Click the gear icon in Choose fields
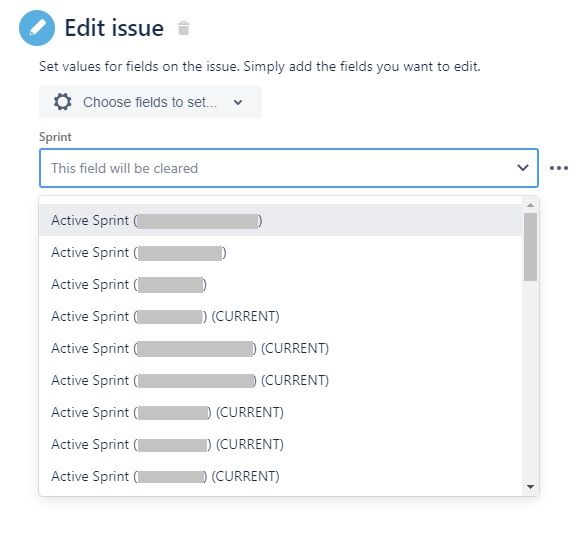This screenshot has width=579, height=535. click(62, 102)
